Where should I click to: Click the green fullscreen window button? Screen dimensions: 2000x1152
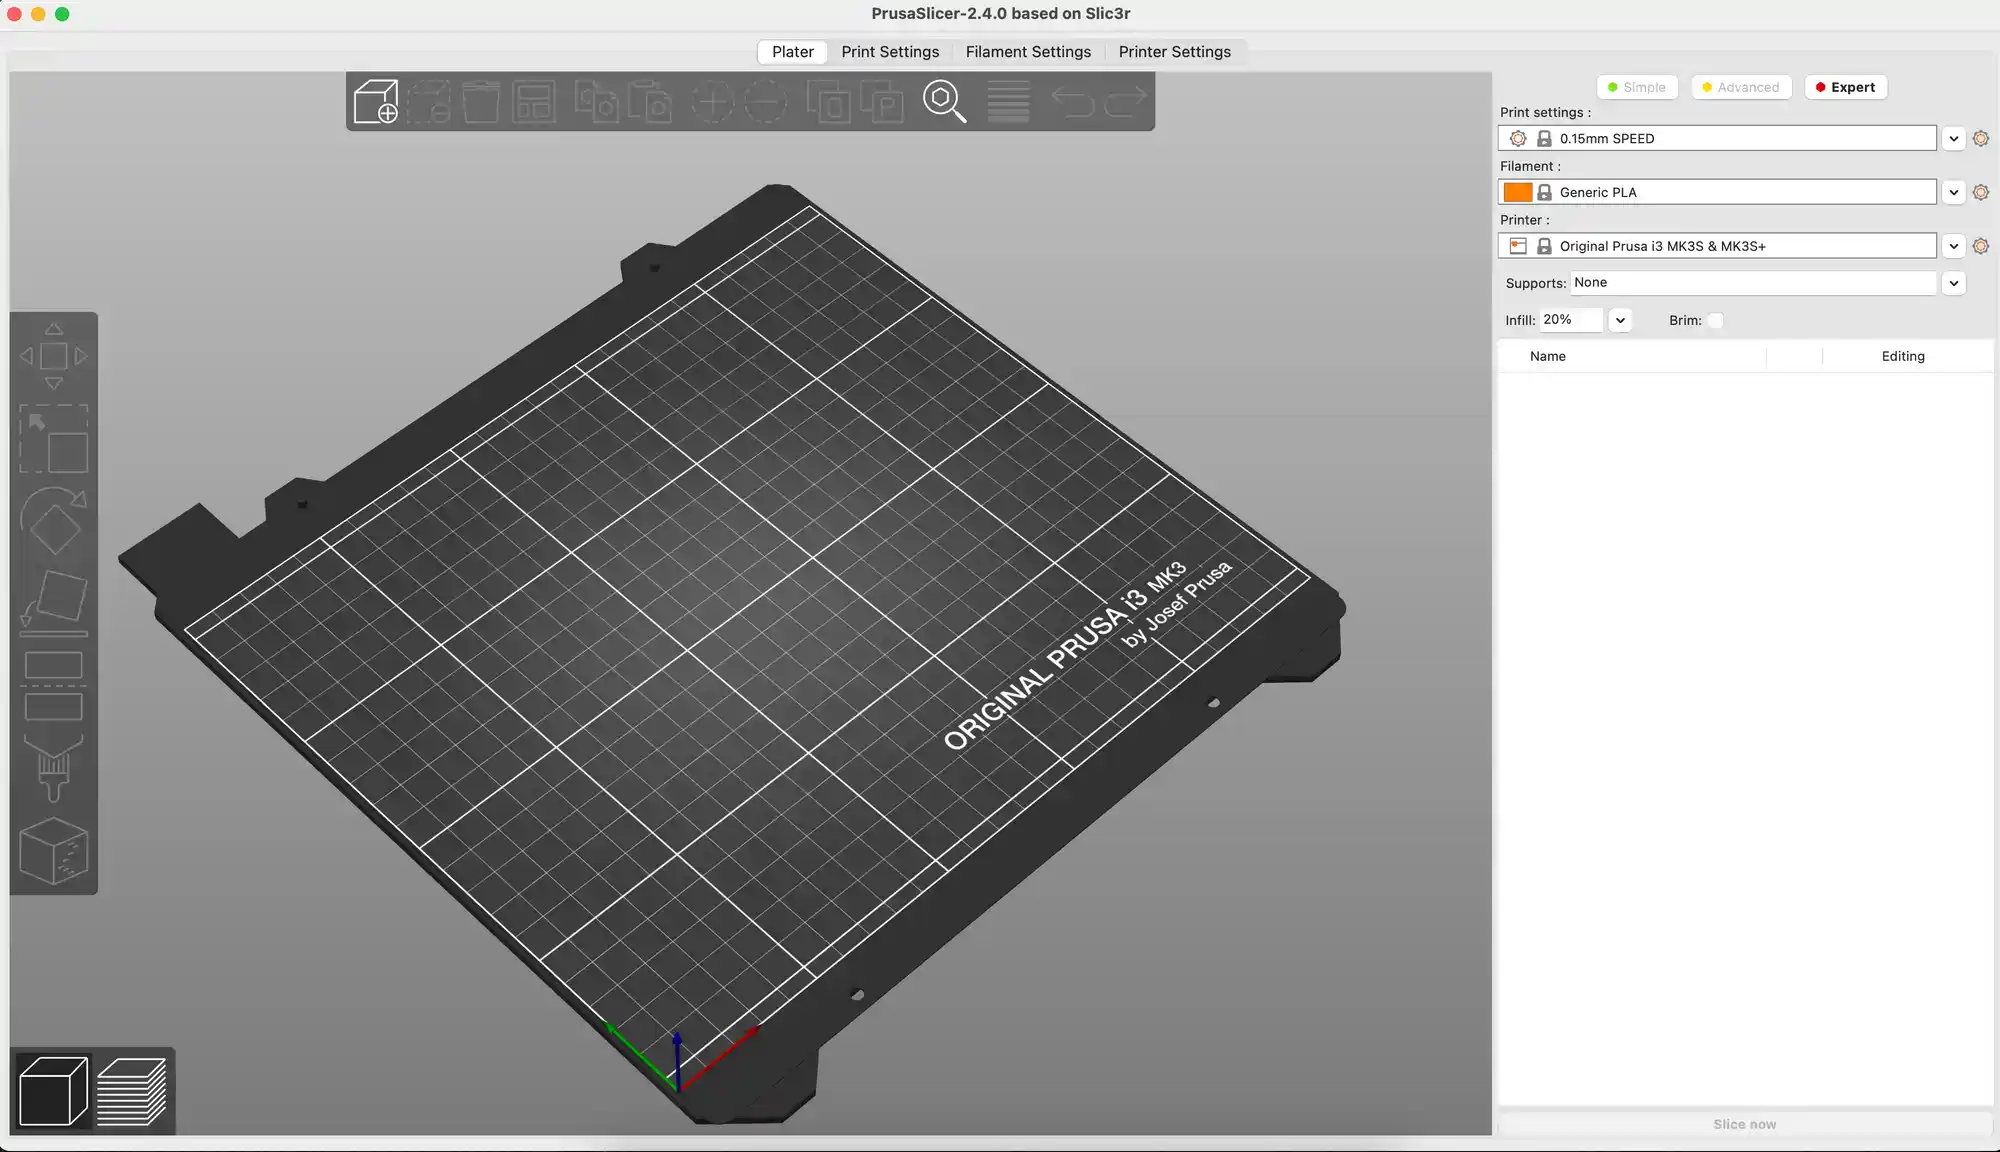[x=62, y=14]
